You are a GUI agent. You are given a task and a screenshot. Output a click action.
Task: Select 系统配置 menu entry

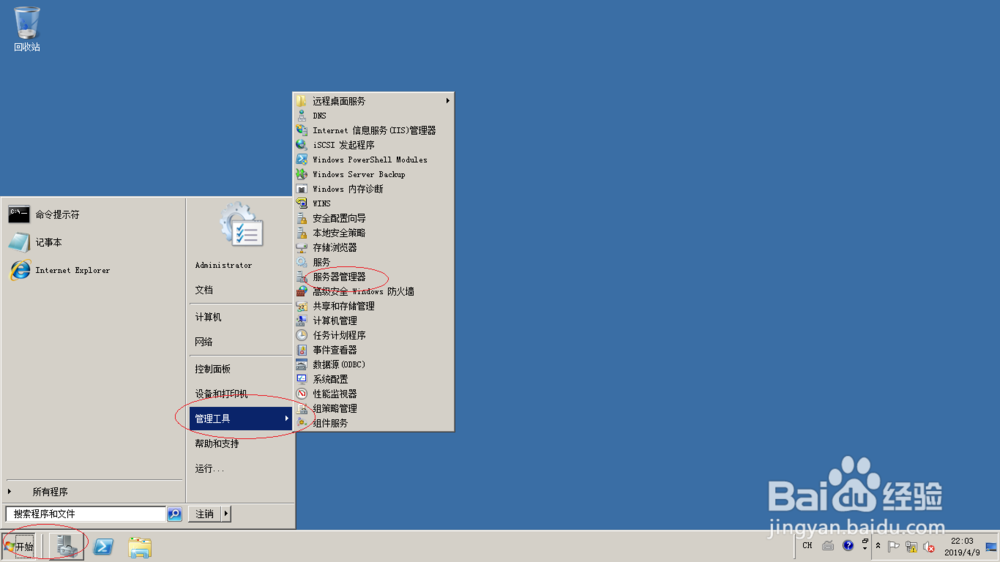[x=373, y=380]
